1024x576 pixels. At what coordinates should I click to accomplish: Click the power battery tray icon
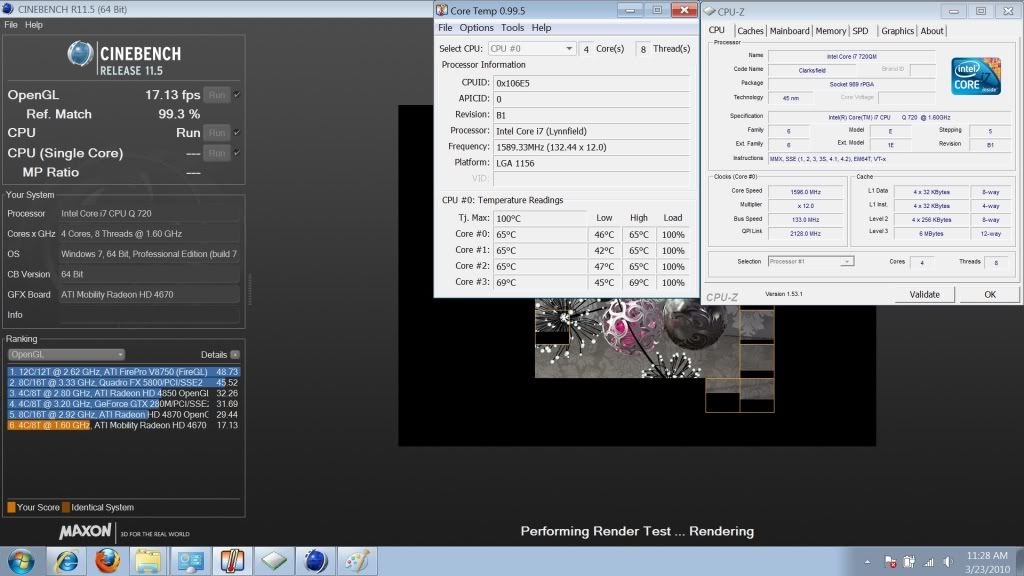909,562
